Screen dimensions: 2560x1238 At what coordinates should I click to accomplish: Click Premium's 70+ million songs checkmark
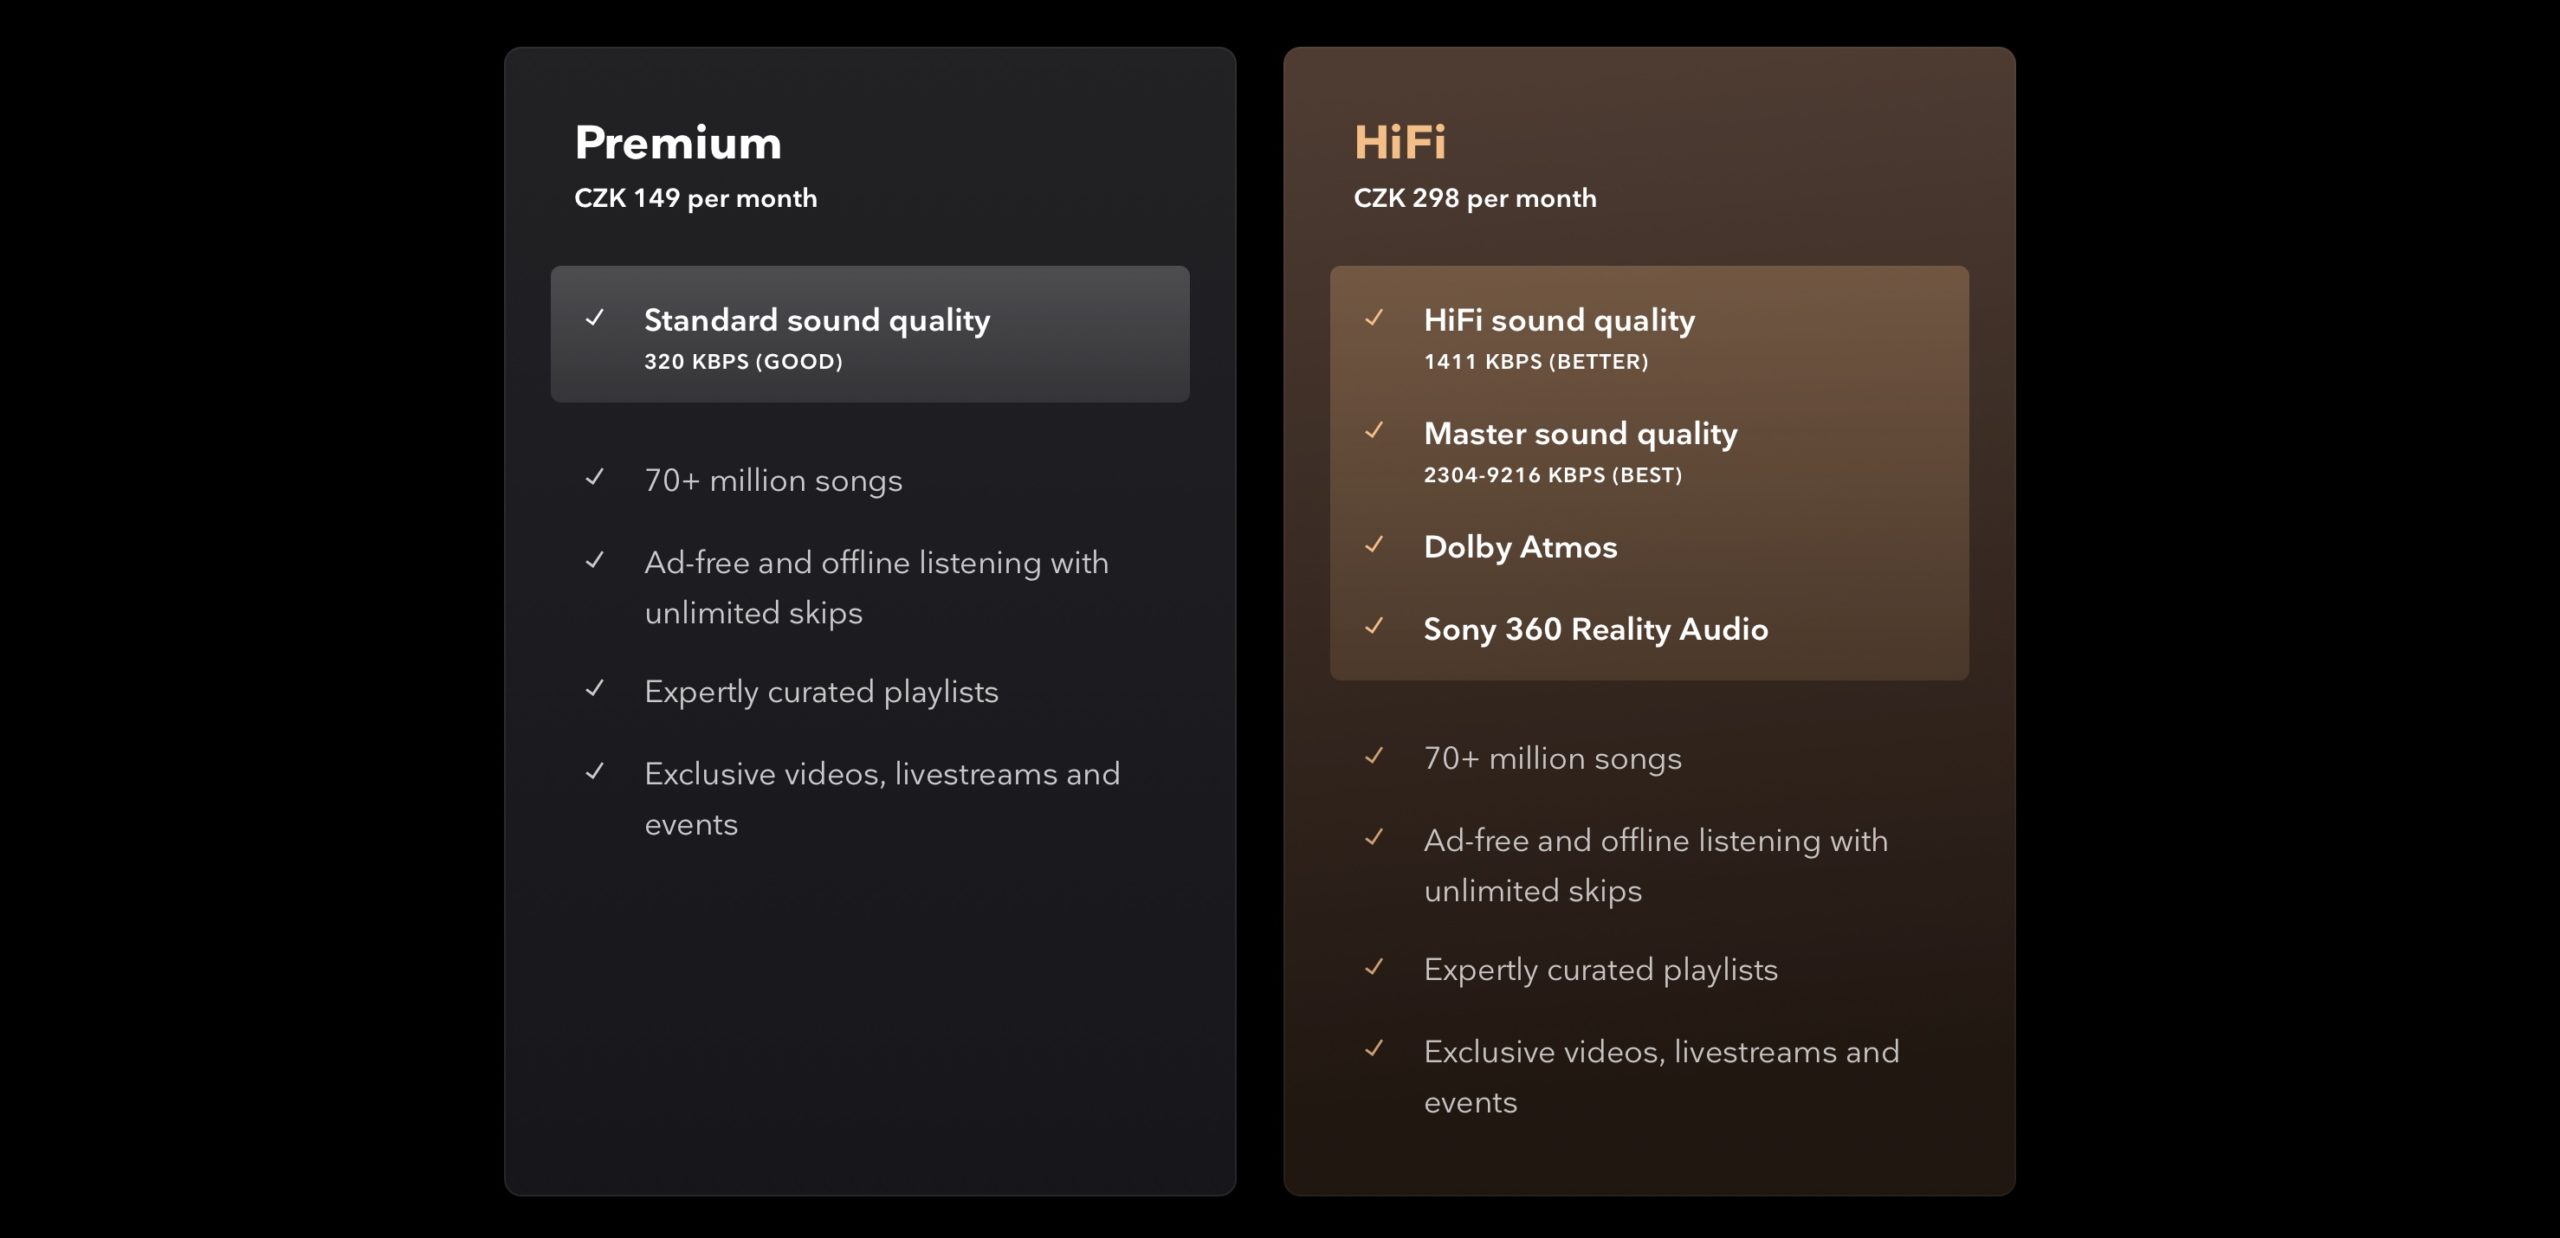click(x=595, y=478)
